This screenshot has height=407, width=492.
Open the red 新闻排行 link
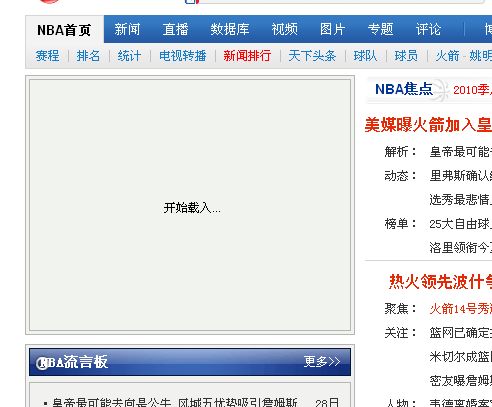247,56
